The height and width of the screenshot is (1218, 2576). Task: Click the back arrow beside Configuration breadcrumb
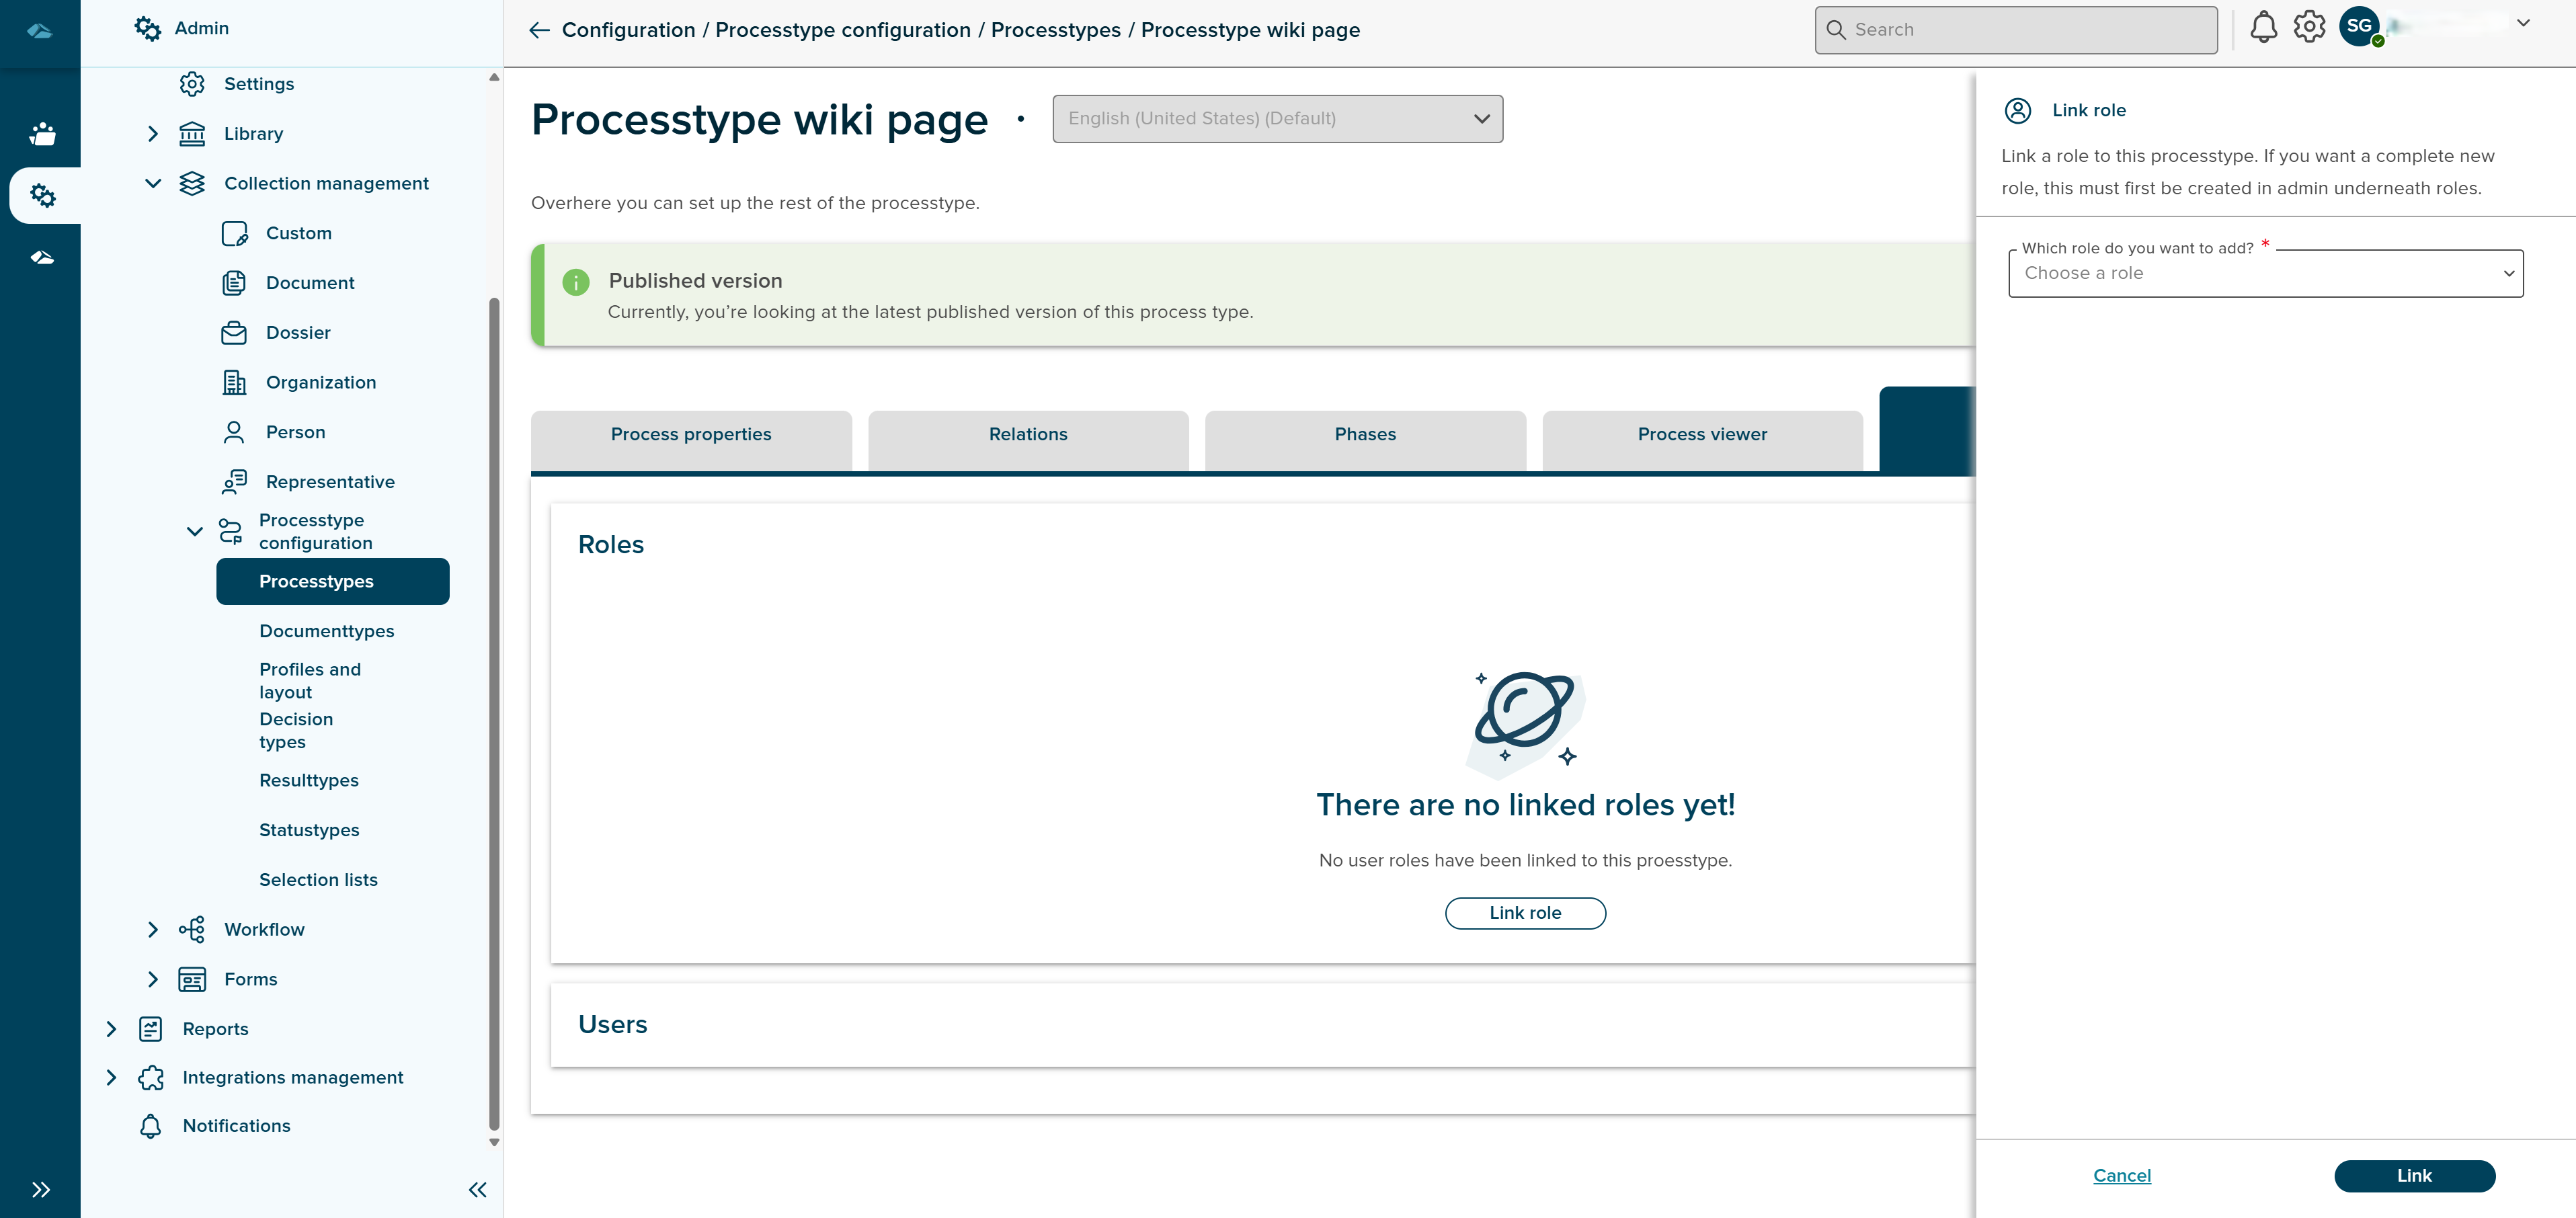[x=540, y=30]
